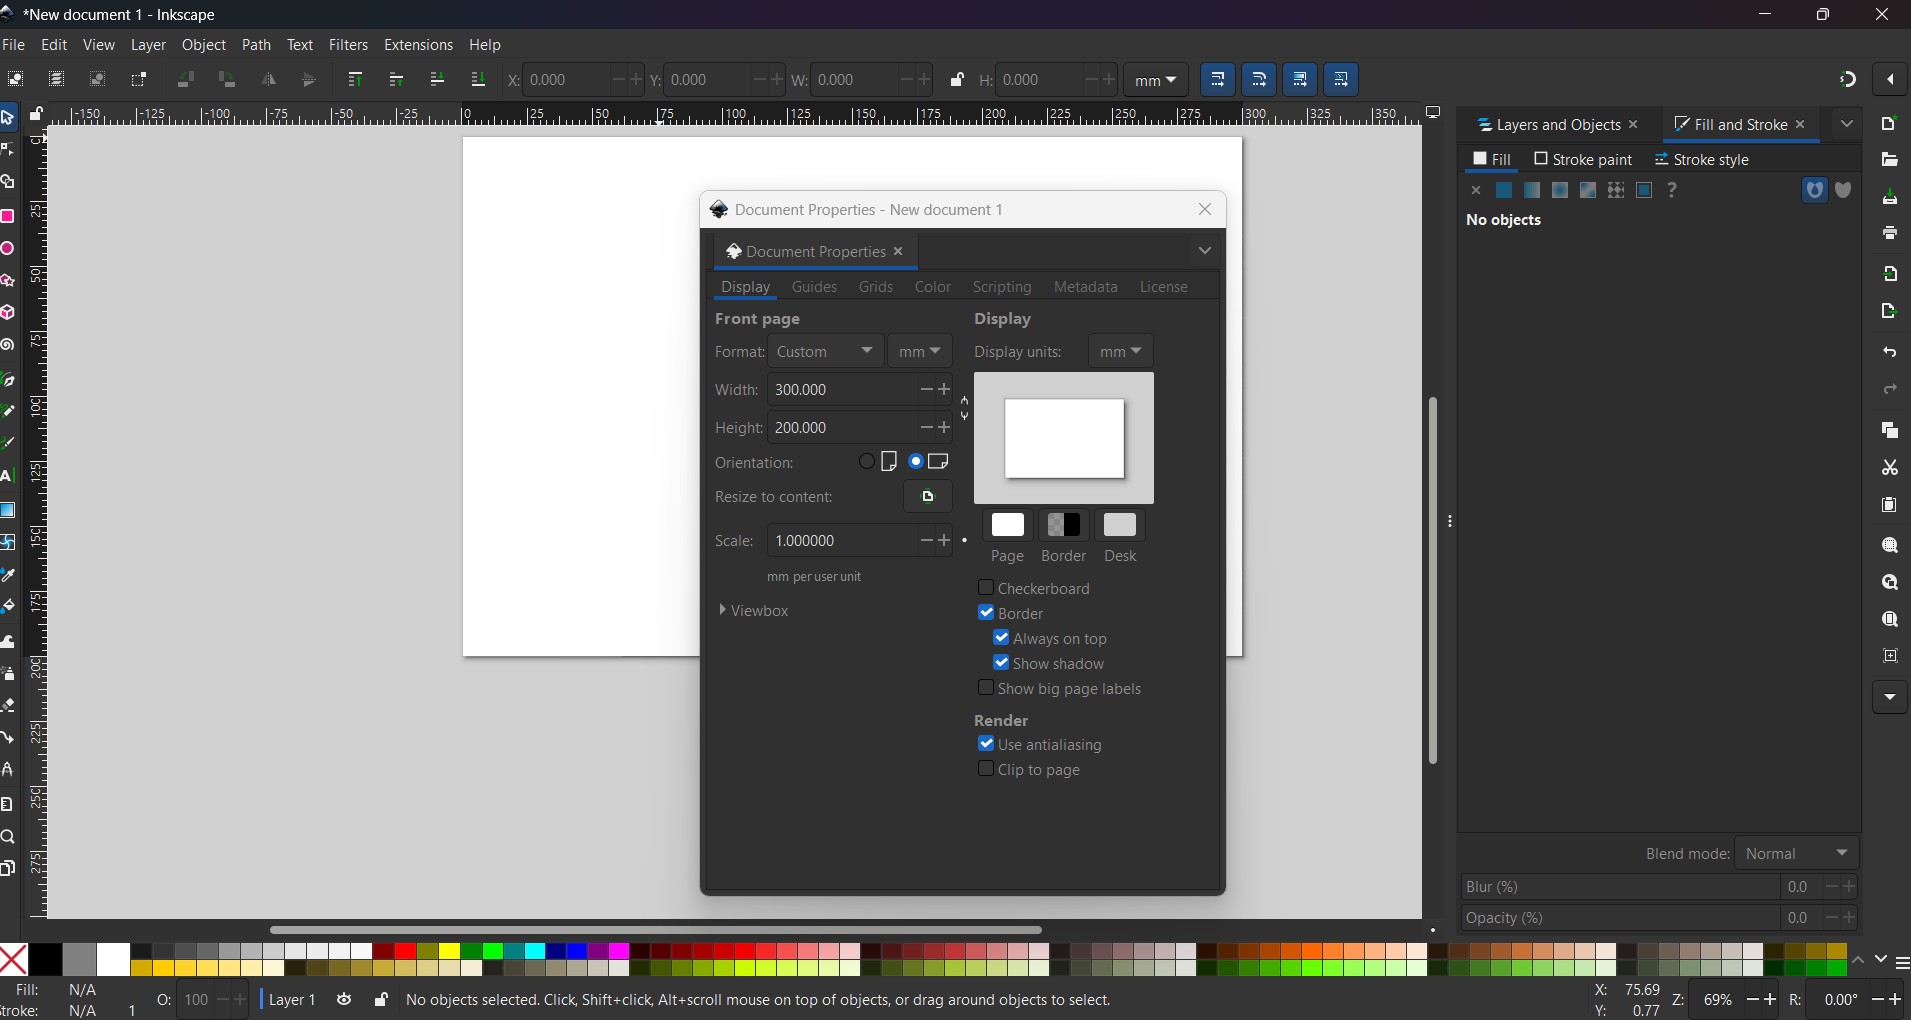Disable Use antialiasing checkbox

[x=986, y=744]
